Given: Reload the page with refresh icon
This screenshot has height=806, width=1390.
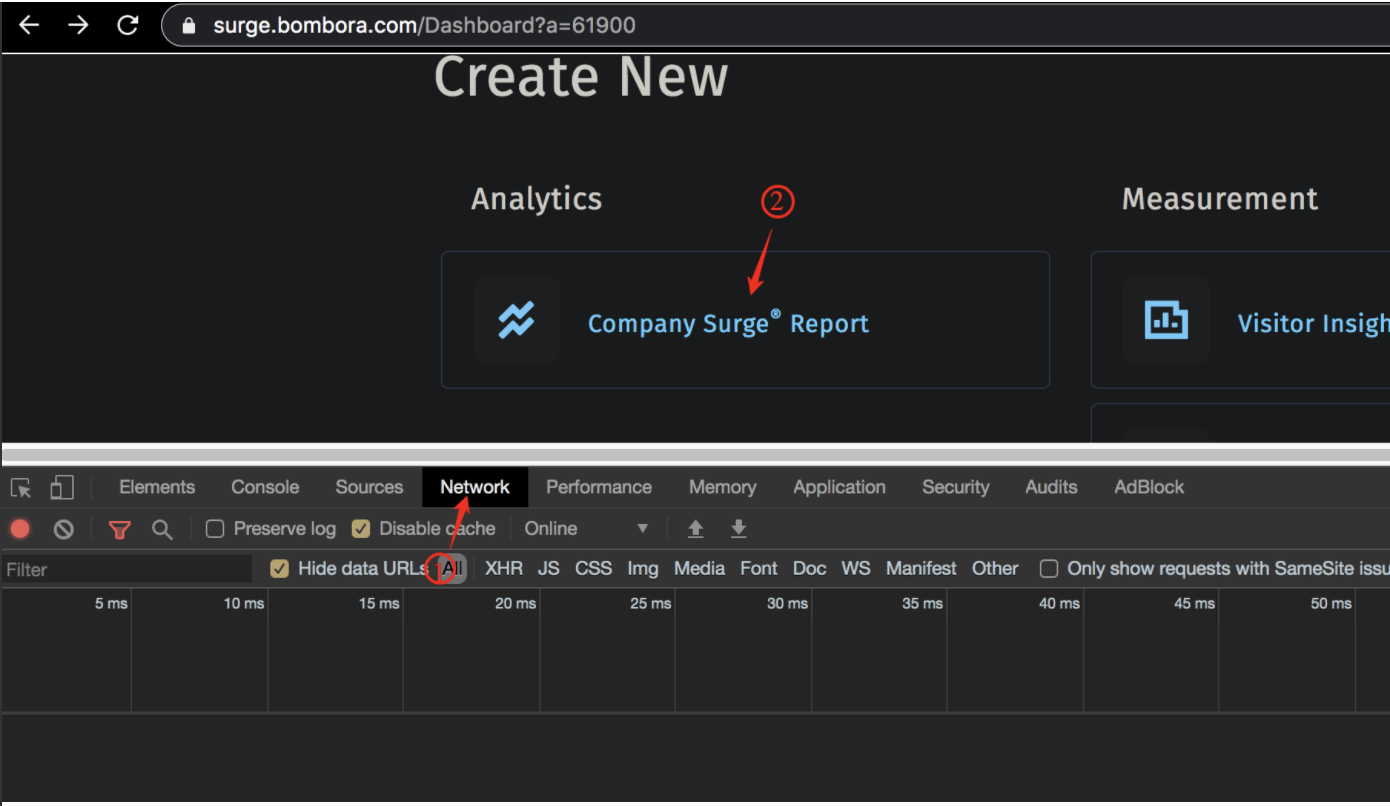Looking at the screenshot, I should coord(128,25).
